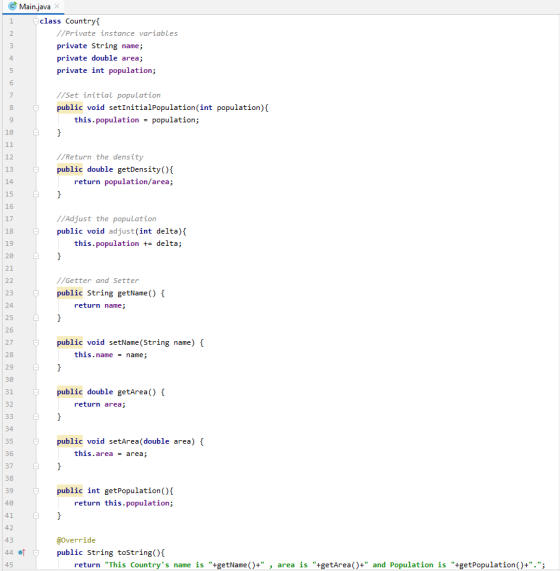Viewport: 560px width, 571px height.
Task: Click comment '//Adjust the population'
Action: point(106,219)
